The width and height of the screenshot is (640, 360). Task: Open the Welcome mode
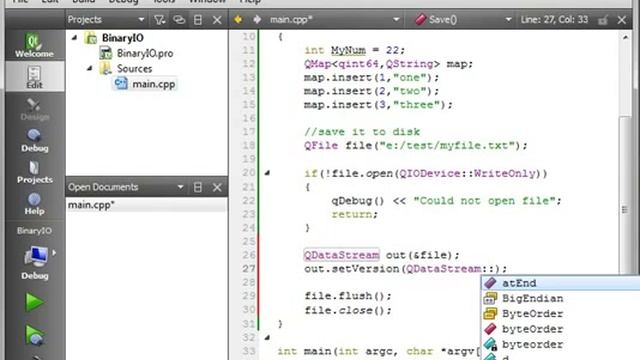pyautogui.click(x=34, y=45)
